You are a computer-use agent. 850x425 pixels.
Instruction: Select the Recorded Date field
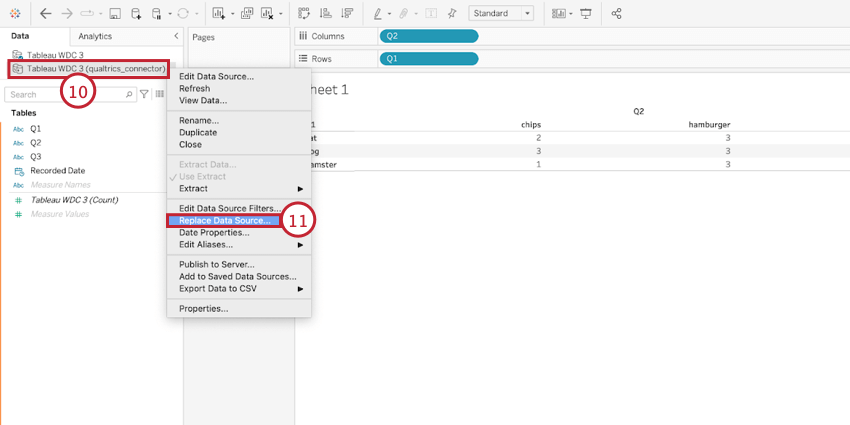pyautogui.click(x=57, y=171)
